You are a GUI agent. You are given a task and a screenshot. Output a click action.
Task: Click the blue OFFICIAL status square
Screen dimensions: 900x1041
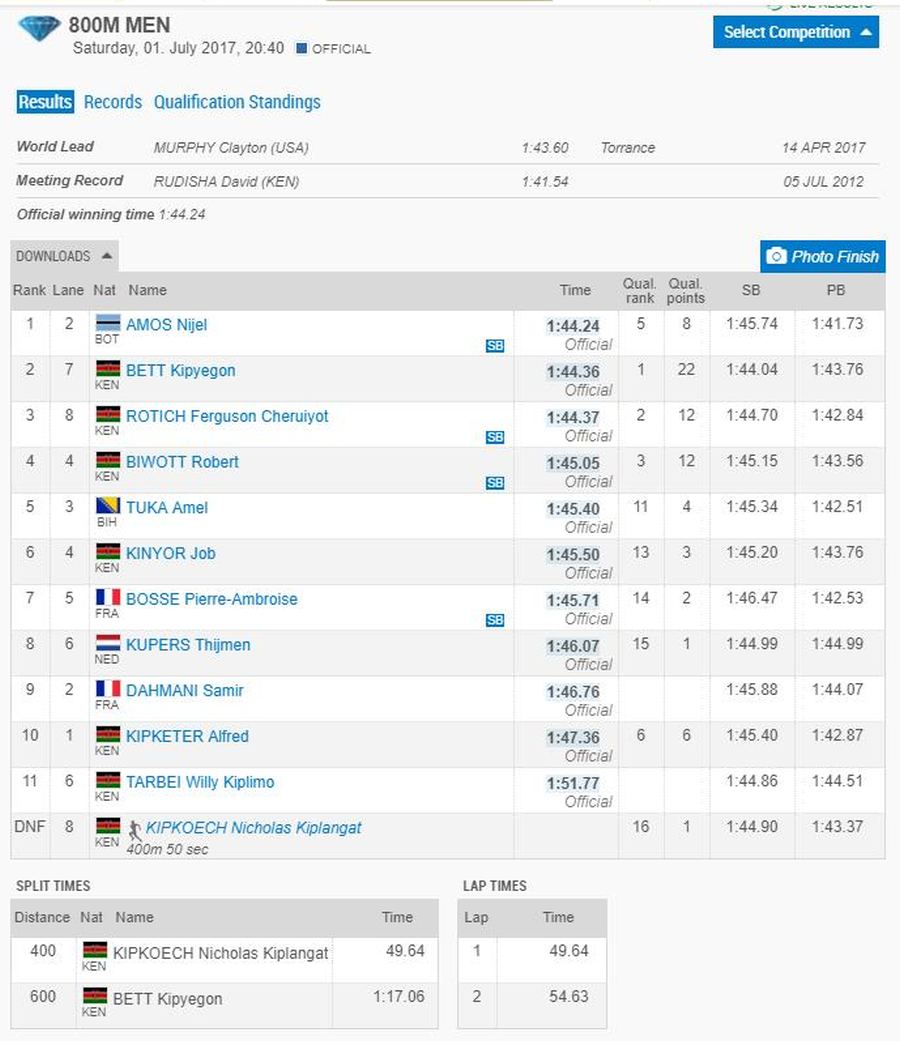tap(301, 48)
